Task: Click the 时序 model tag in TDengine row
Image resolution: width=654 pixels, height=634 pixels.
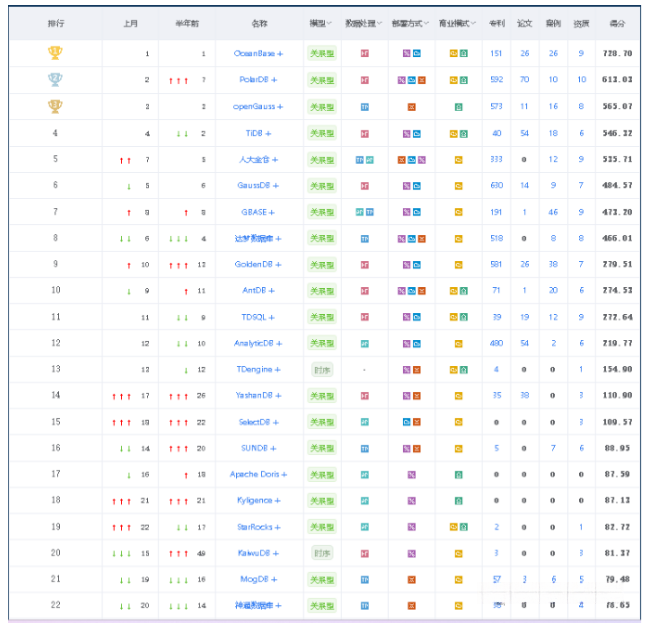Action: point(322,370)
